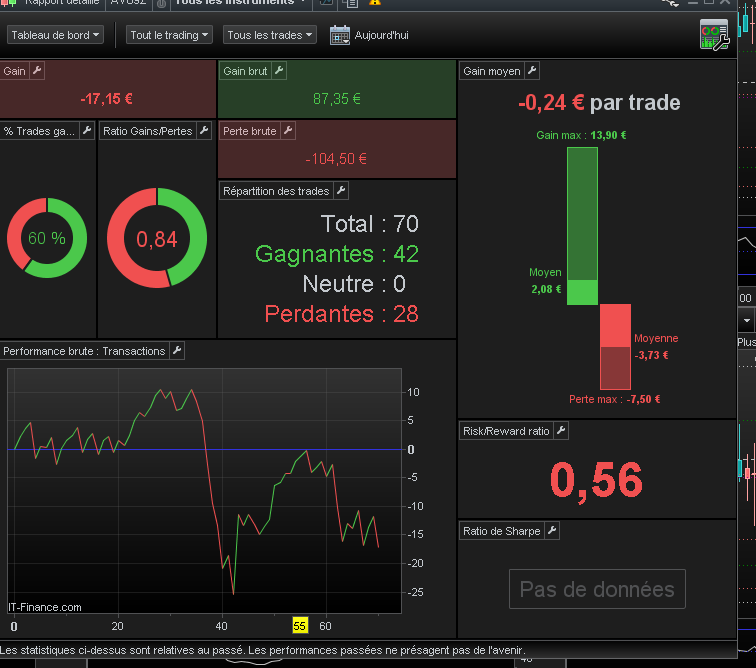Open the Tableau de bord dropdown
The image size is (756, 668).
[55, 35]
